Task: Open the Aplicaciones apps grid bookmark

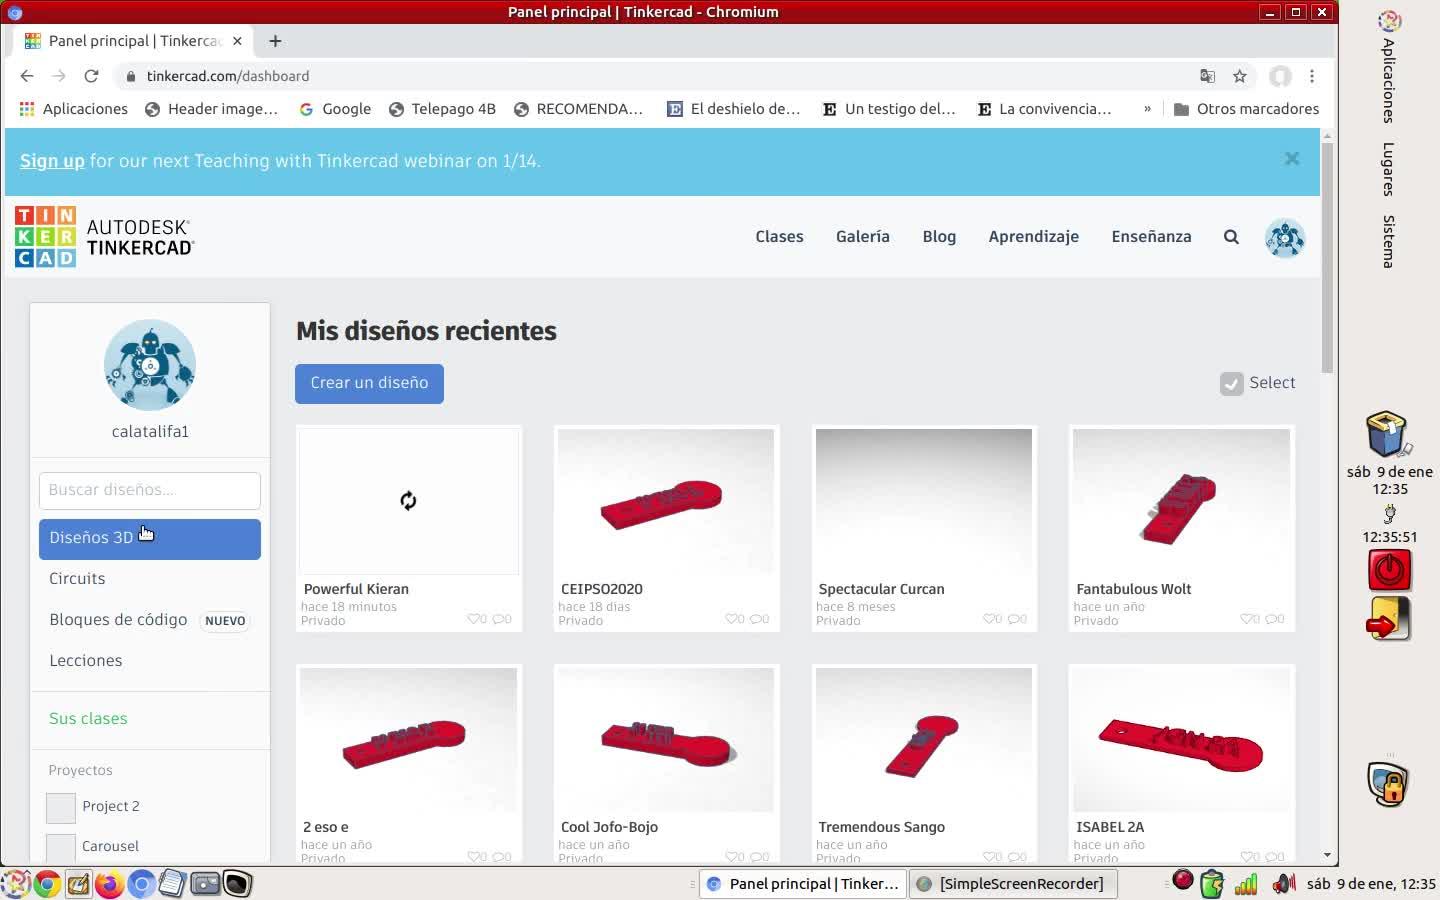Action: tap(73, 109)
